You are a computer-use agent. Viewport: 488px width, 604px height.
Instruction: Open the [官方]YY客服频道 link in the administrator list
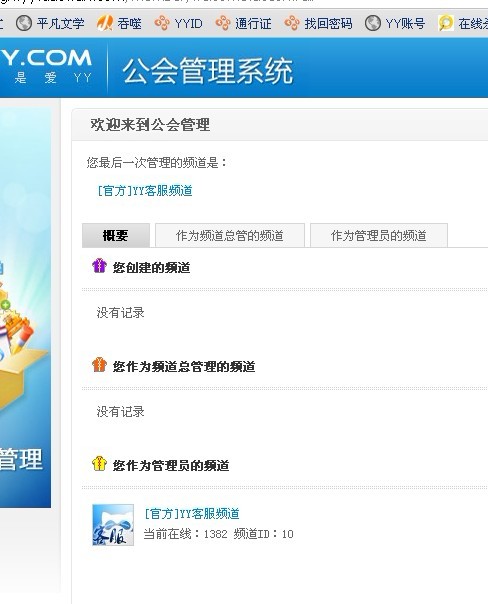click(x=192, y=513)
